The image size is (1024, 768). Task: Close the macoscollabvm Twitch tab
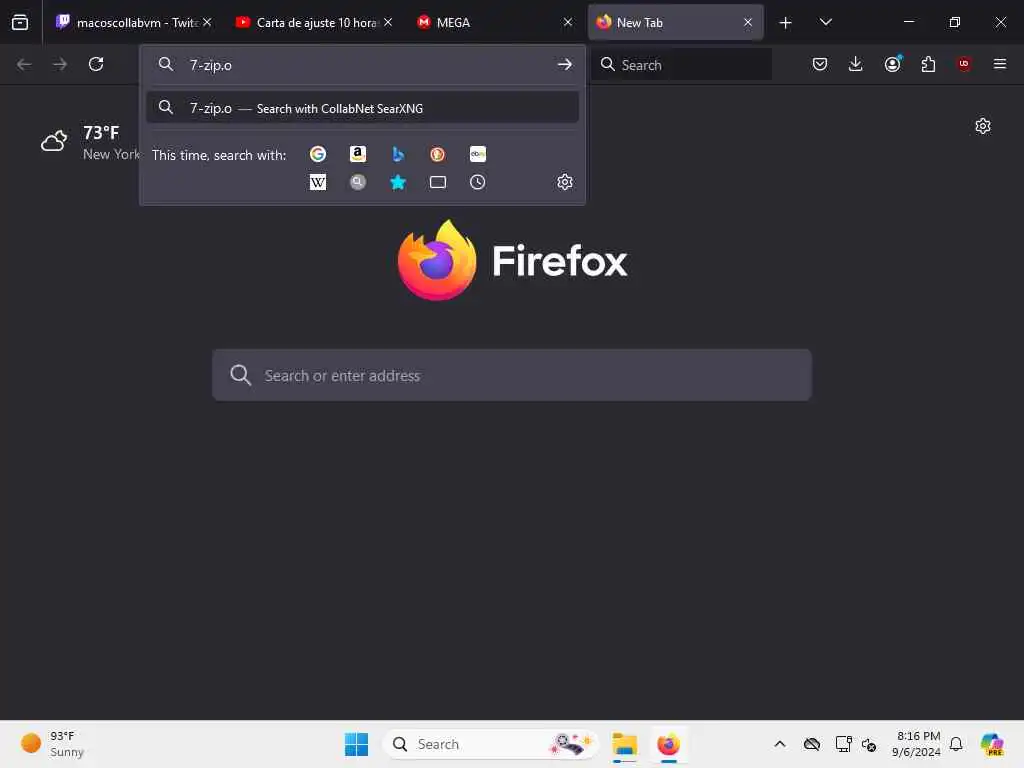(207, 22)
